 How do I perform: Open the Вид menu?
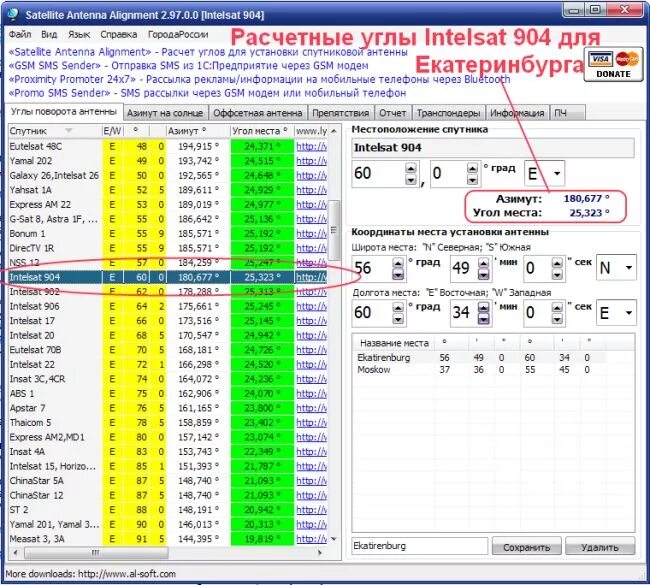pos(49,34)
